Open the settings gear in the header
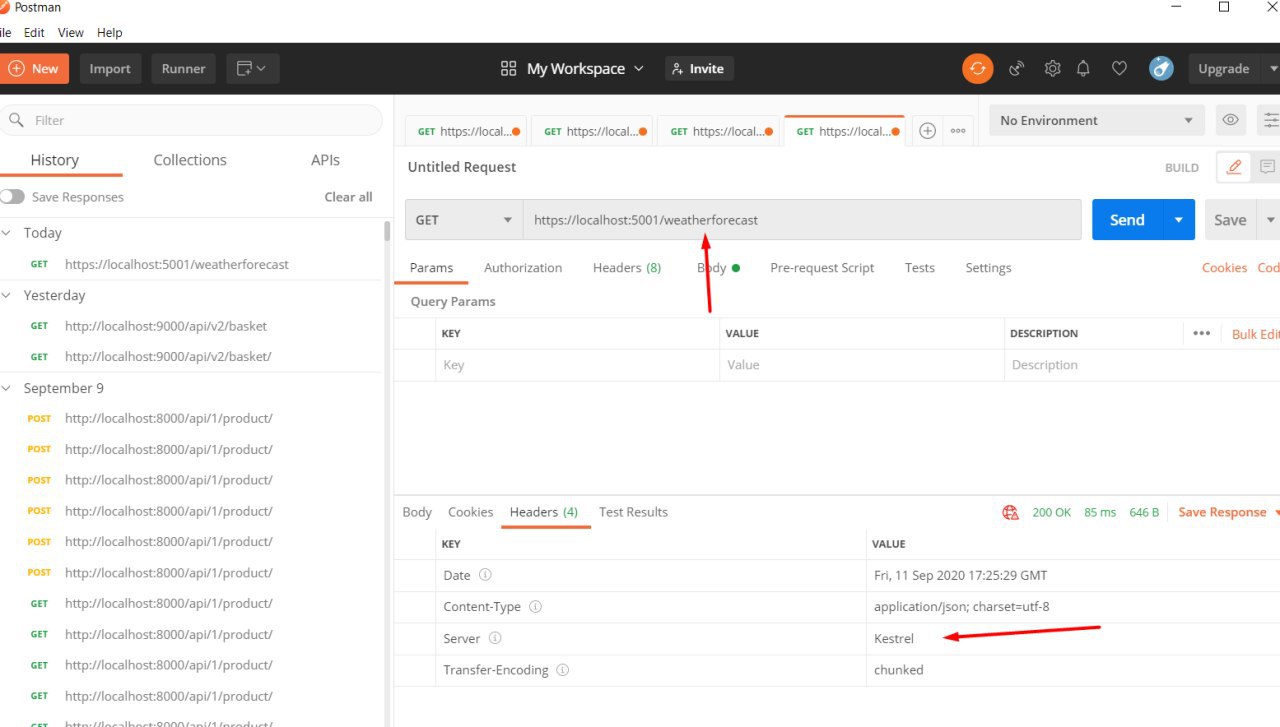The image size is (1280, 727). click(1052, 69)
